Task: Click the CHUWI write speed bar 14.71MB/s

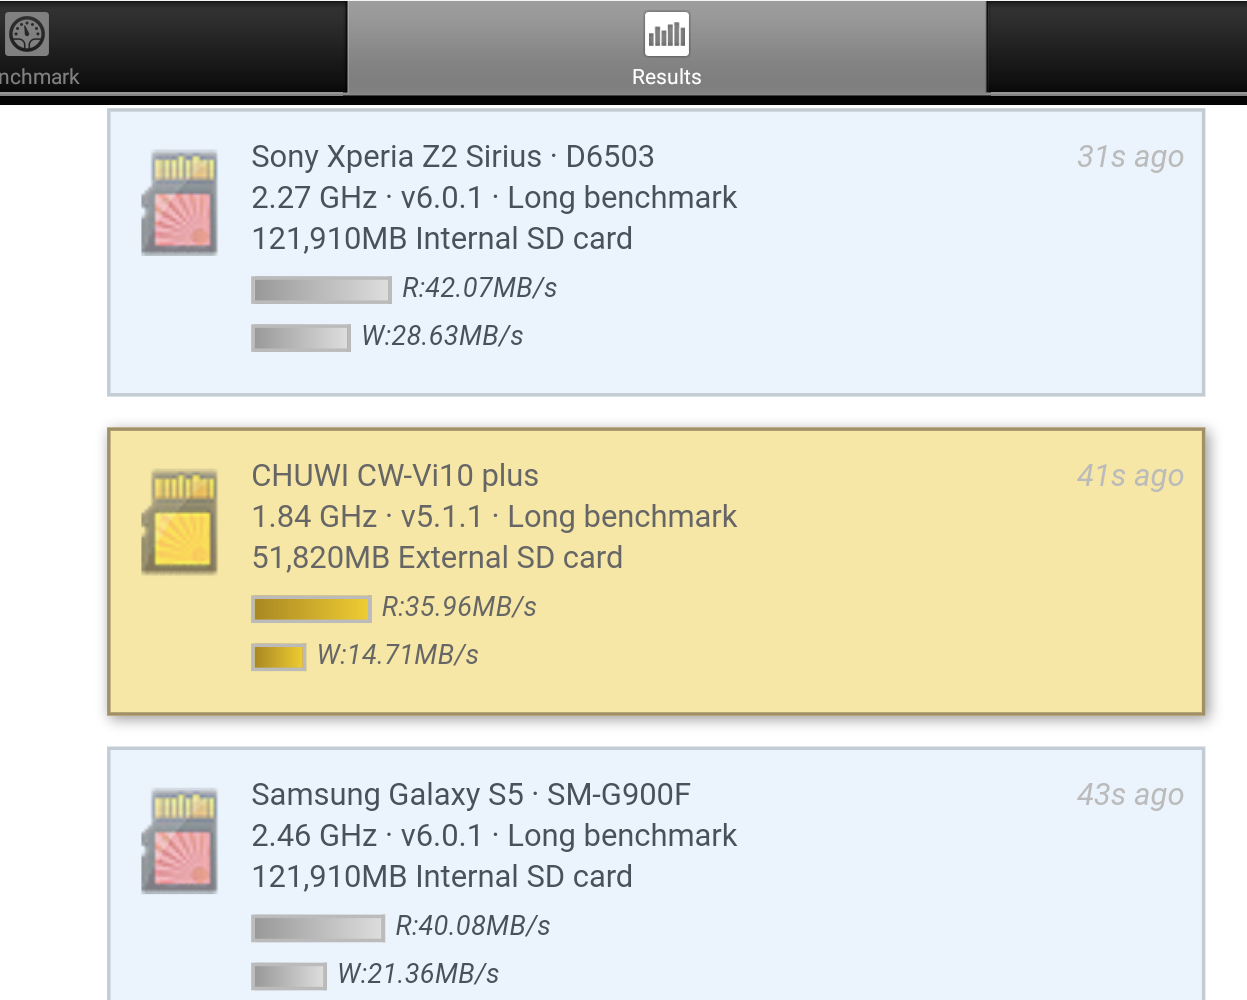Action: [x=278, y=657]
